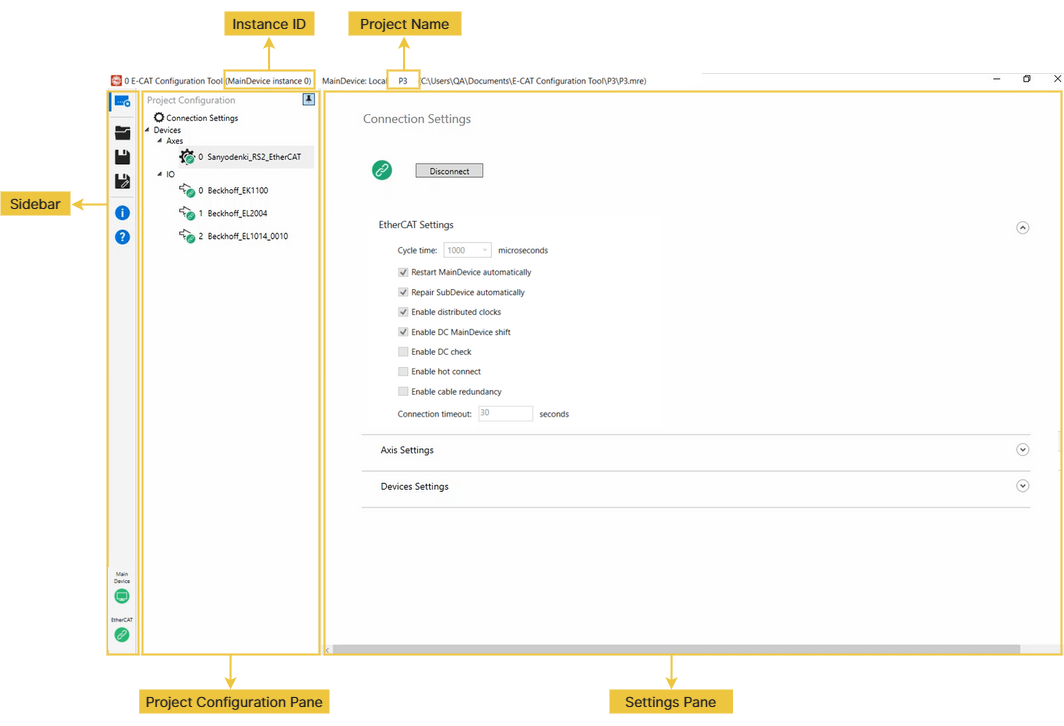Pin the Project Configuration pane

(309, 100)
